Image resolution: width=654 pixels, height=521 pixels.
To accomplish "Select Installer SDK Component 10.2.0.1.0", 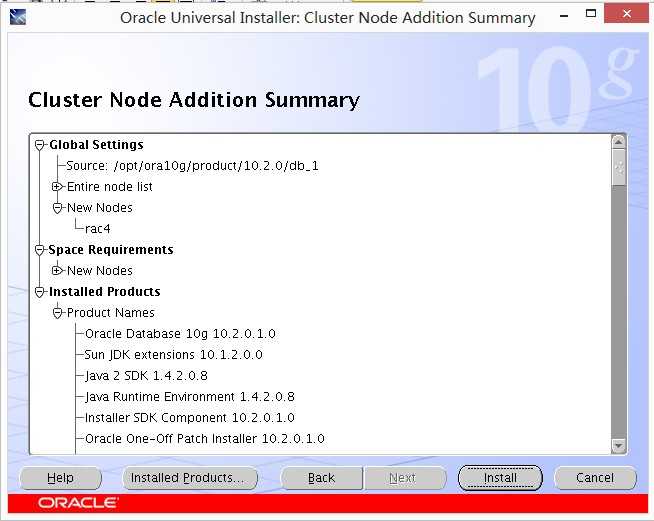I will tap(190, 418).
